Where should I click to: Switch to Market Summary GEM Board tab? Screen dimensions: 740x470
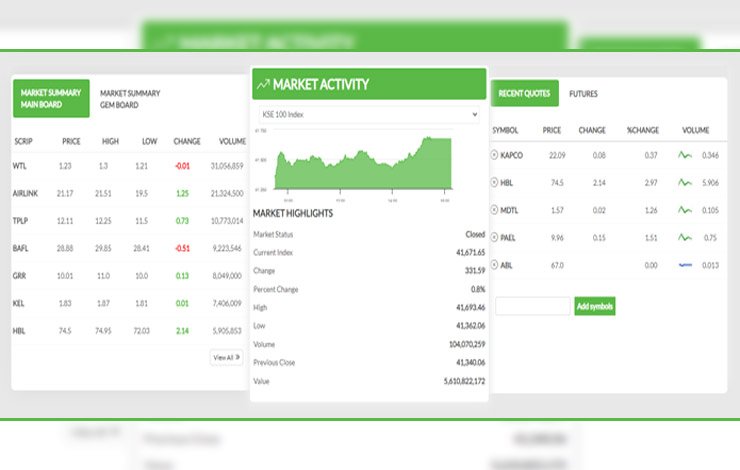[130, 98]
